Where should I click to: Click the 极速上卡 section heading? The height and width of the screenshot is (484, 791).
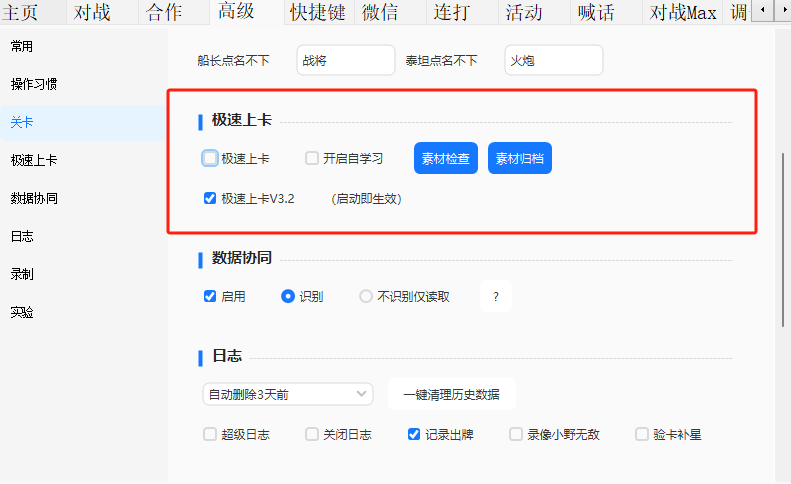click(242, 120)
